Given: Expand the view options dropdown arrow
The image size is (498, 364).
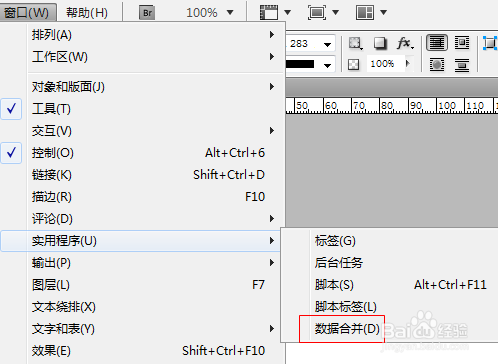Looking at the screenshot, I should (287, 13).
